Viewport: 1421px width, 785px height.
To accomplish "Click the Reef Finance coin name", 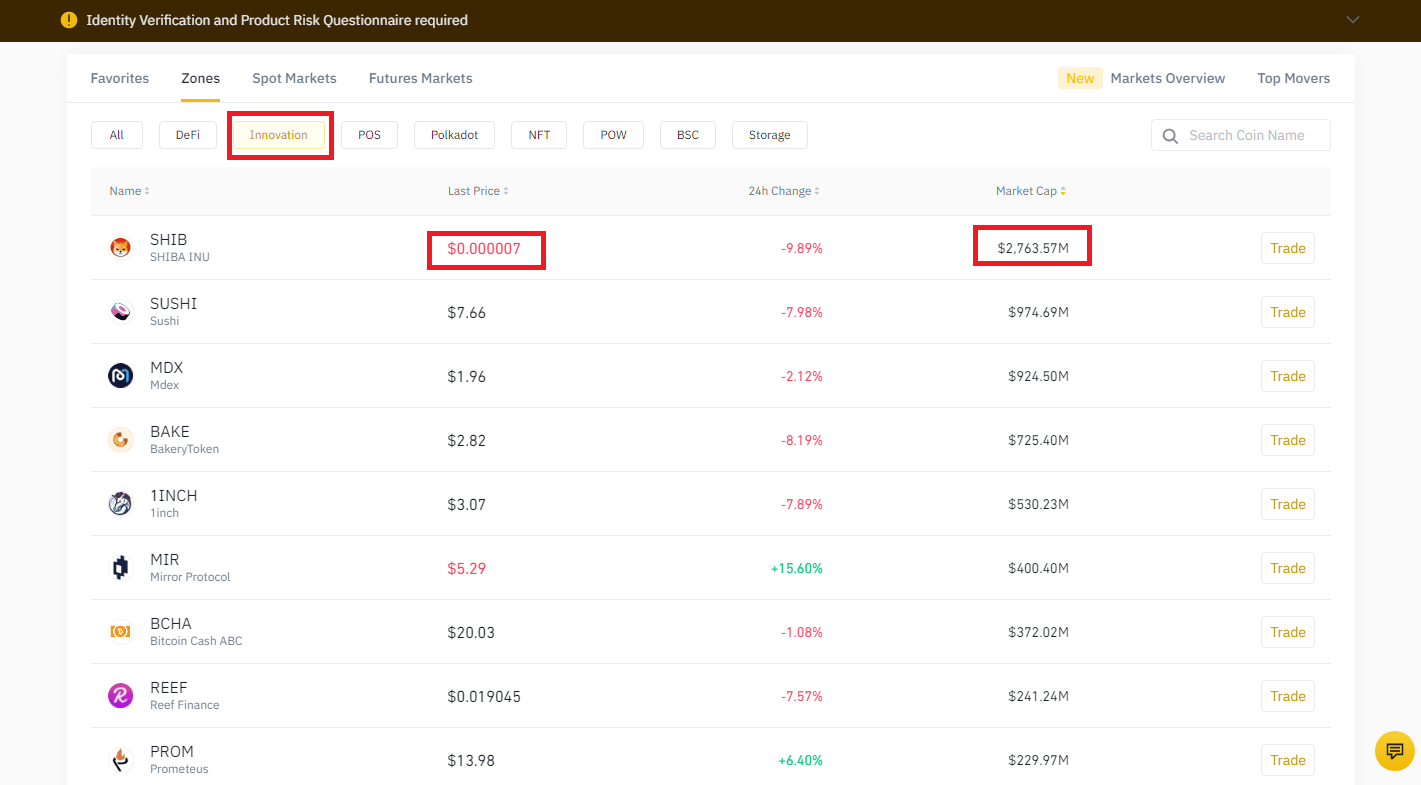I will click(x=185, y=705).
